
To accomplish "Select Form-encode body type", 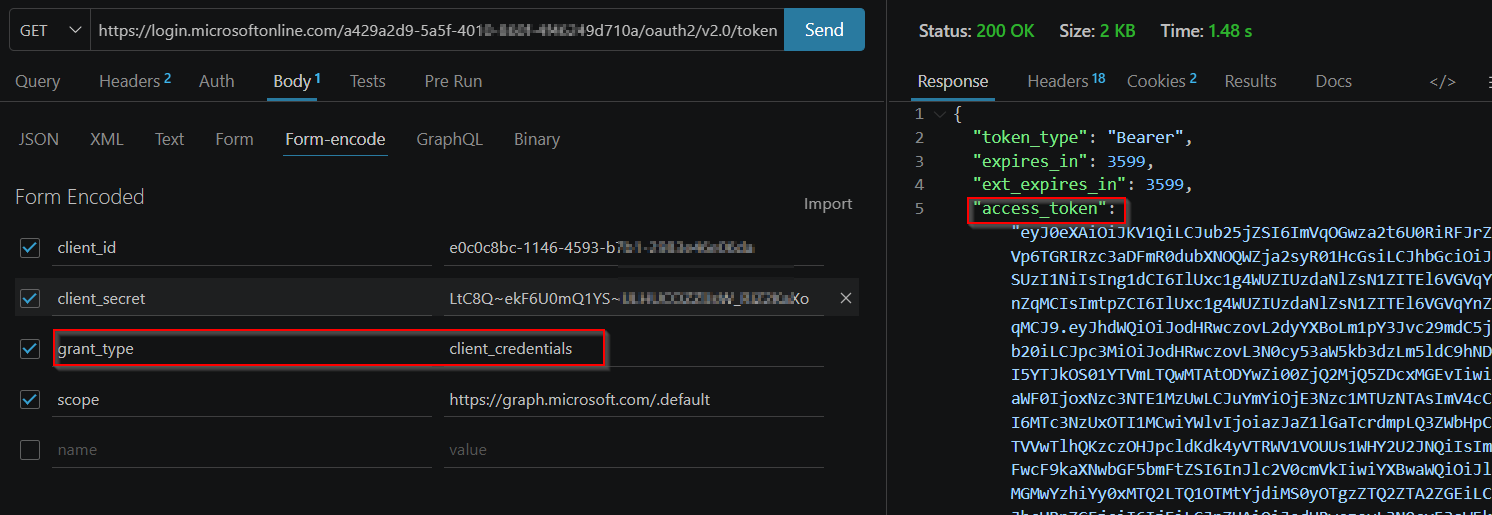I will (x=335, y=139).
